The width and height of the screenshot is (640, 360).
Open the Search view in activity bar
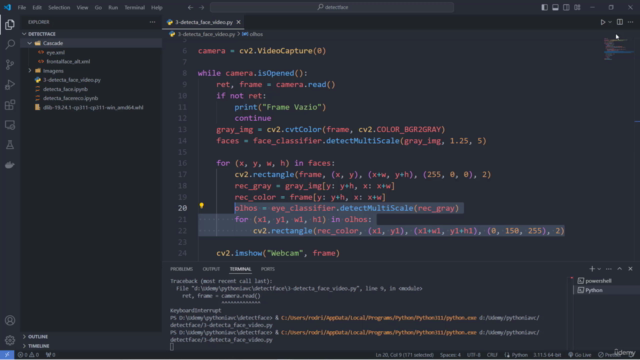[10, 44]
